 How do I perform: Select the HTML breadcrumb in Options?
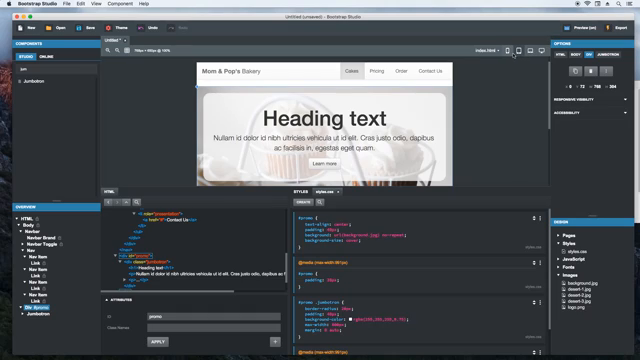tap(560, 54)
